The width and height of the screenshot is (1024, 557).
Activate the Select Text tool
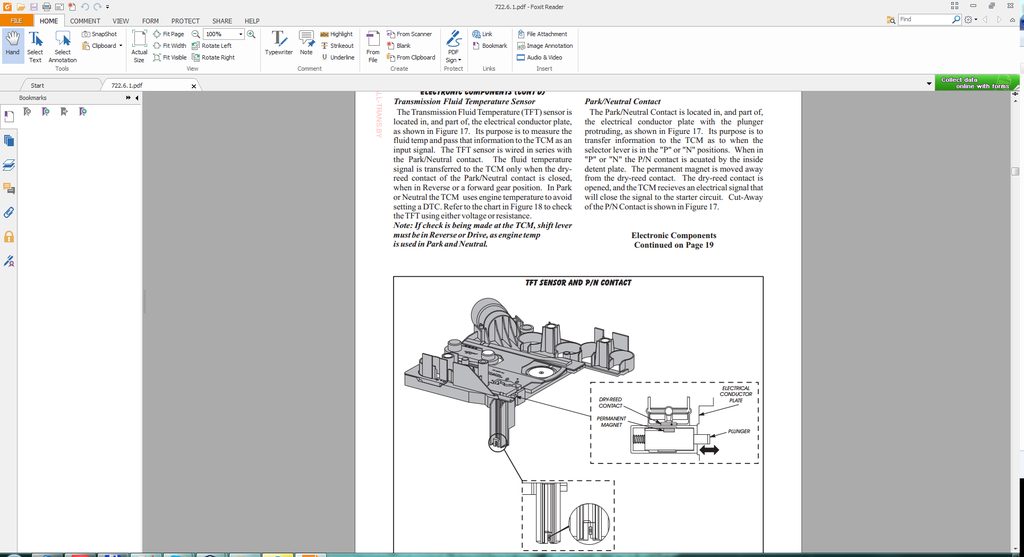(35, 43)
